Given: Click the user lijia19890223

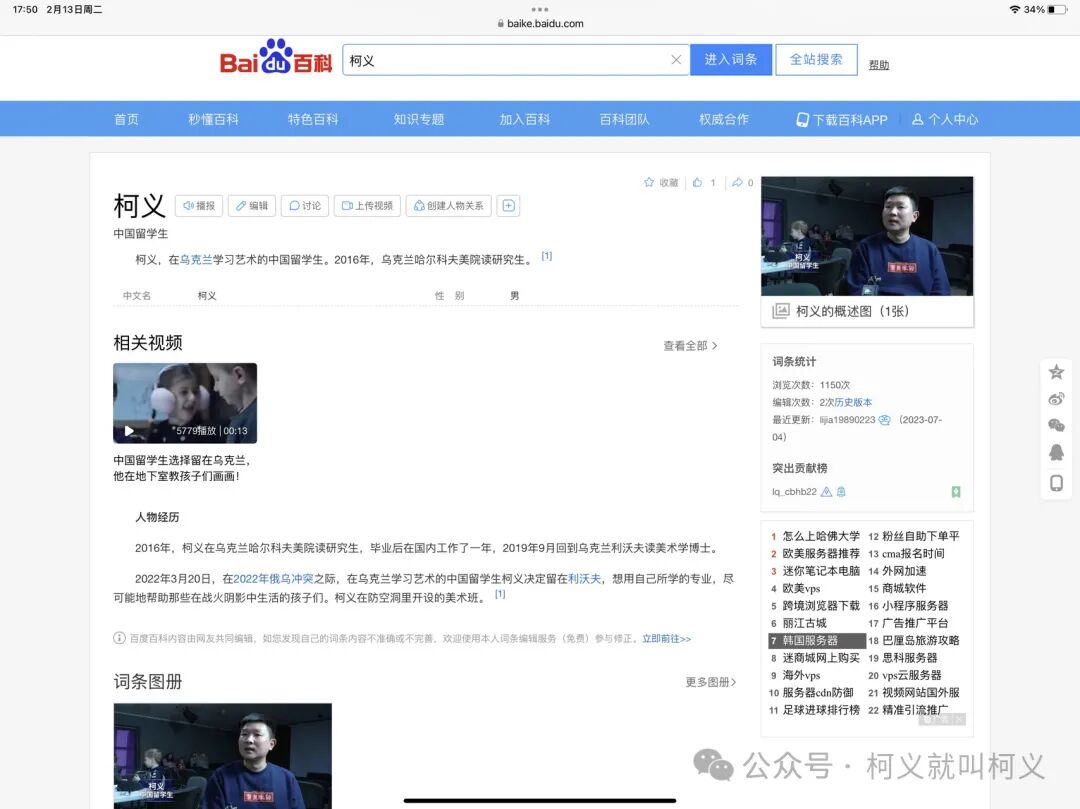Looking at the screenshot, I should click(847, 419).
